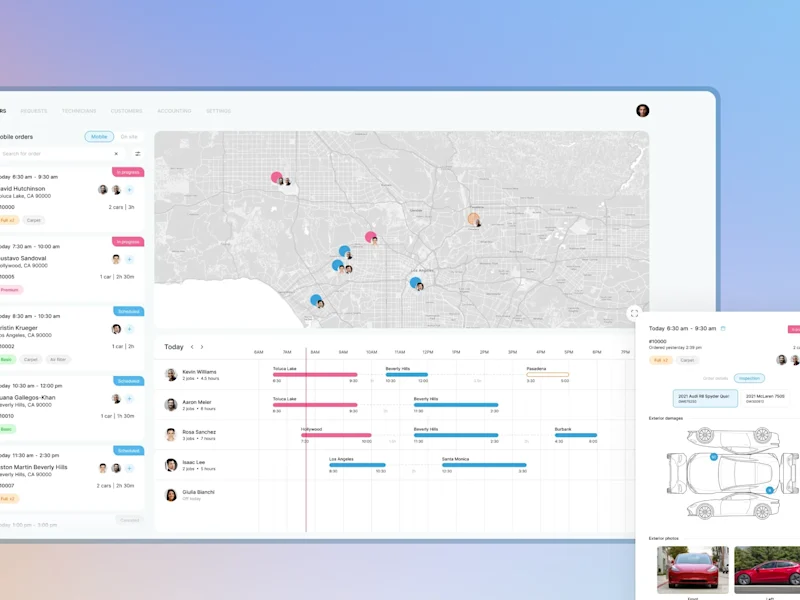
Task: Open the Settings tab
Action: click(218, 111)
